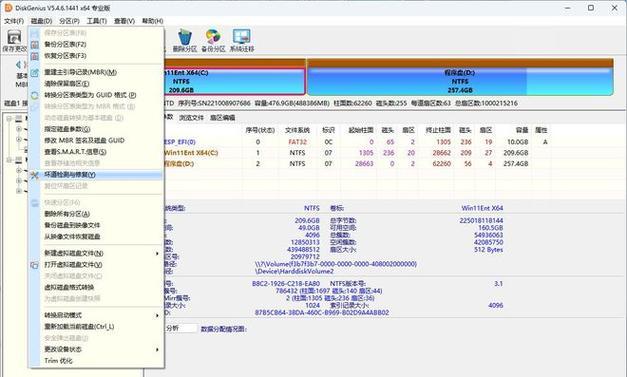The height and width of the screenshot is (377, 627).
Task: Expand the 转换启动模式 submenu arrow
Action: click(157, 315)
